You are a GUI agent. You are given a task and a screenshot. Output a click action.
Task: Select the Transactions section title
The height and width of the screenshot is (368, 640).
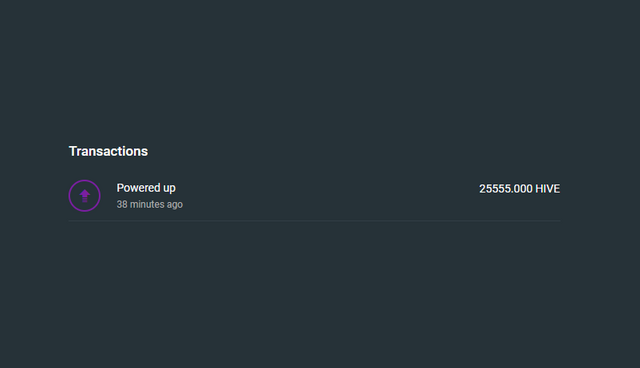(x=108, y=151)
